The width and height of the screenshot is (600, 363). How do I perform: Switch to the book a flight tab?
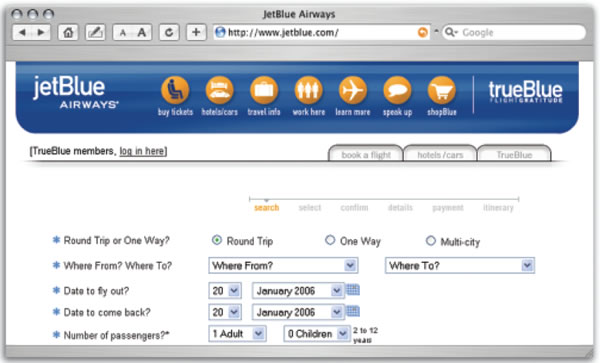pyautogui.click(x=366, y=154)
